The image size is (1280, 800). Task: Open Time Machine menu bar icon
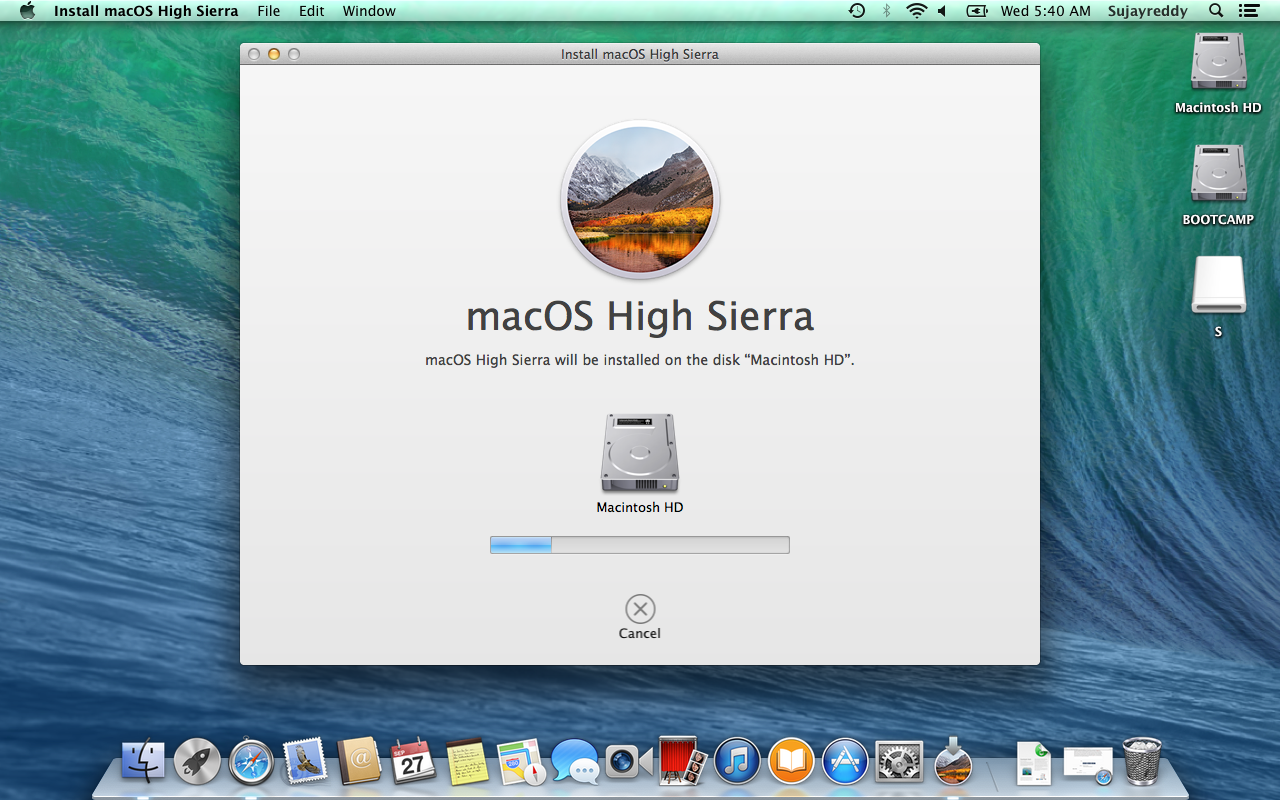tap(857, 11)
